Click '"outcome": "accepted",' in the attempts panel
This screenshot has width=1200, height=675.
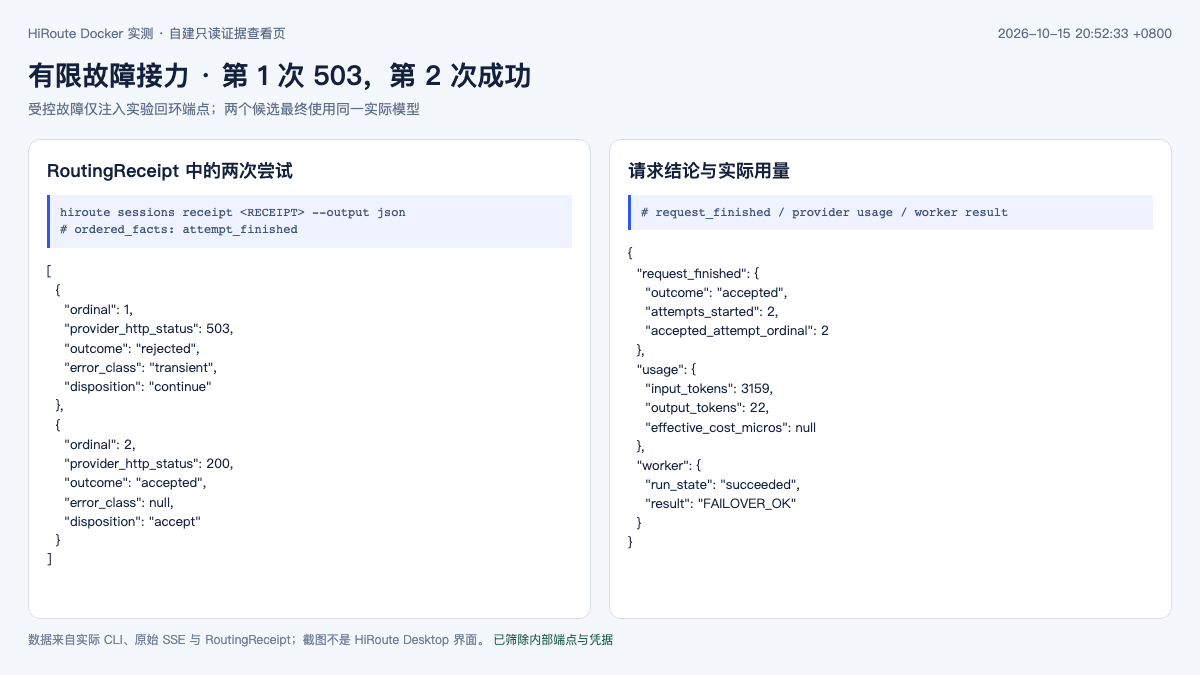pos(135,483)
